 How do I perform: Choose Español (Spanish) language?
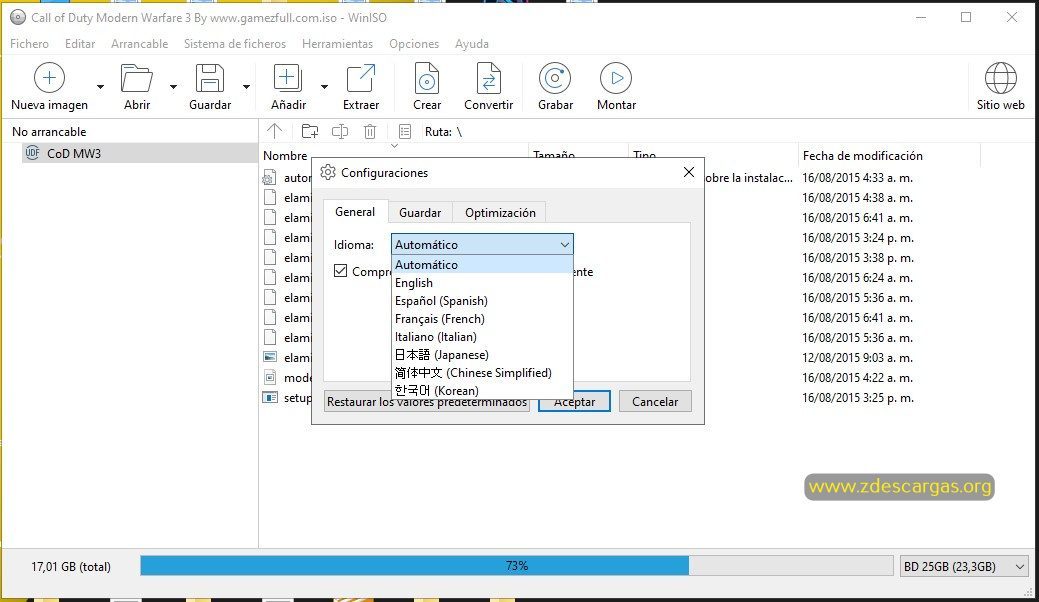coord(482,301)
